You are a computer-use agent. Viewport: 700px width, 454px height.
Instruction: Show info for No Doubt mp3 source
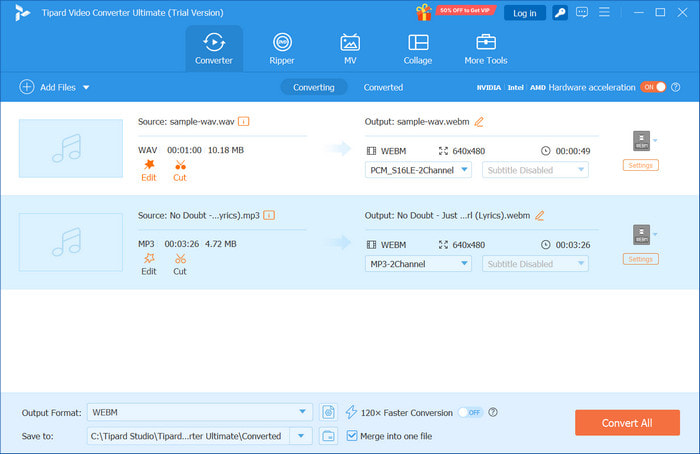269,215
